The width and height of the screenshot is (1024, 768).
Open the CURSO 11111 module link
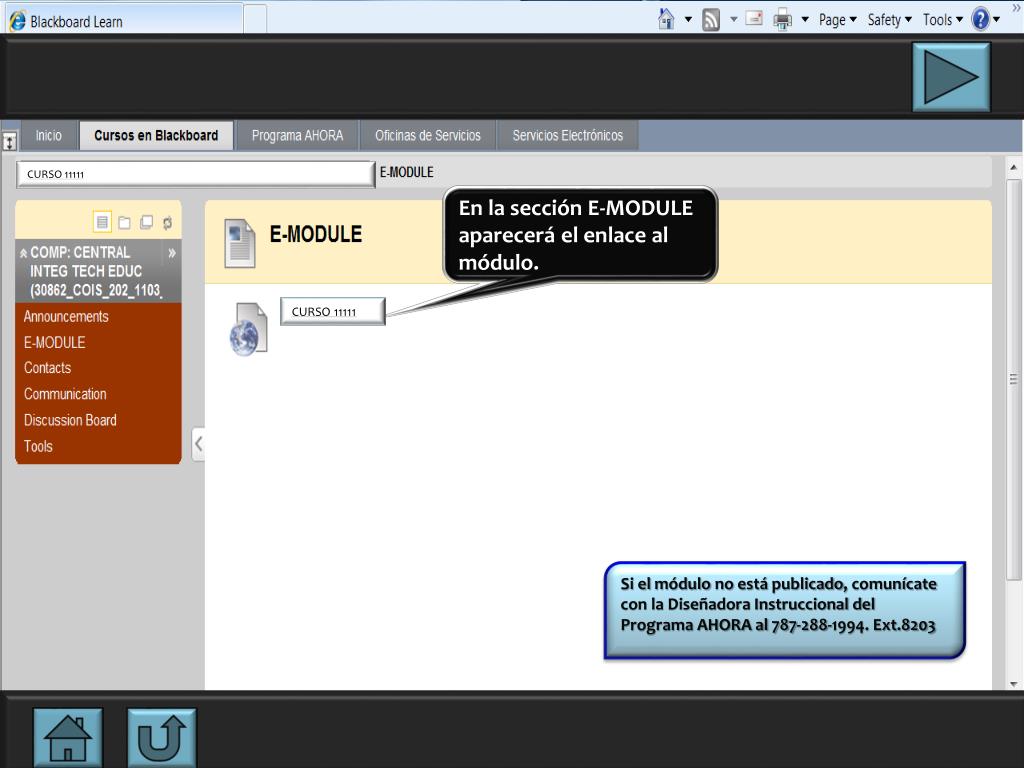tap(333, 312)
